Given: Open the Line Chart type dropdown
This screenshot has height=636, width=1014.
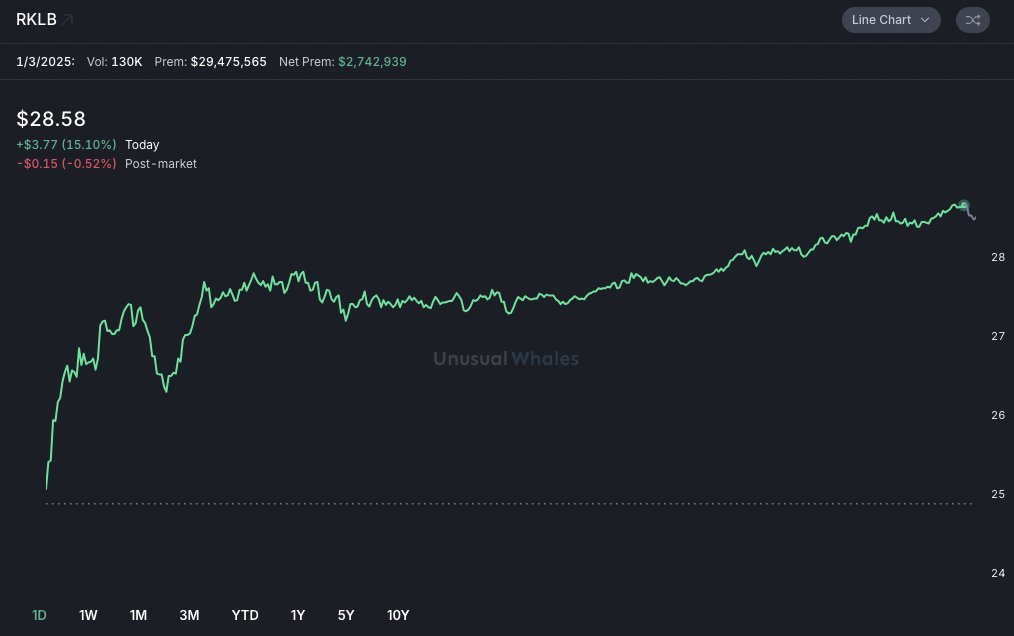Looking at the screenshot, I should point(890,20).
